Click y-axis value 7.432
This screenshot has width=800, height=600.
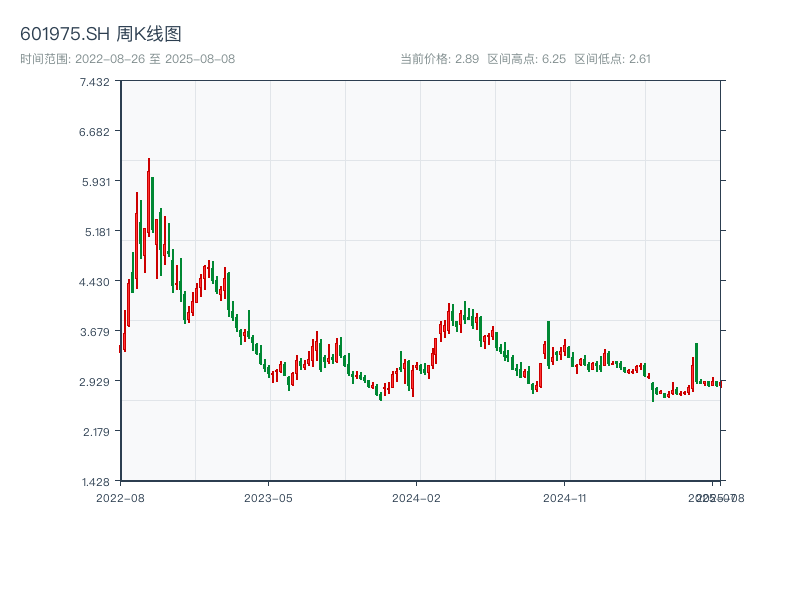94,82
